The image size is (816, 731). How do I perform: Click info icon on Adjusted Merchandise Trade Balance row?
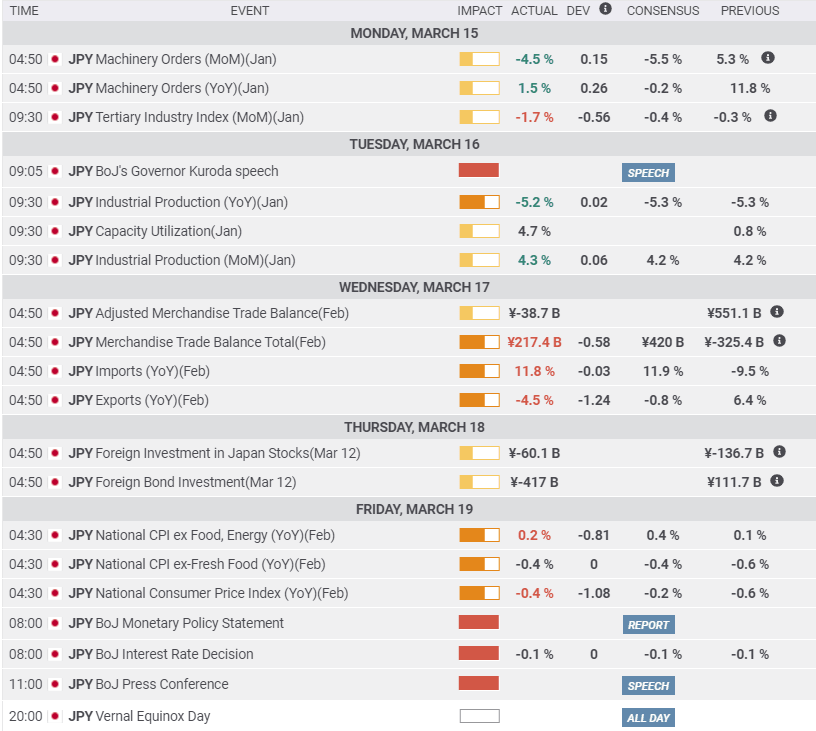click(x=776, y=312)
